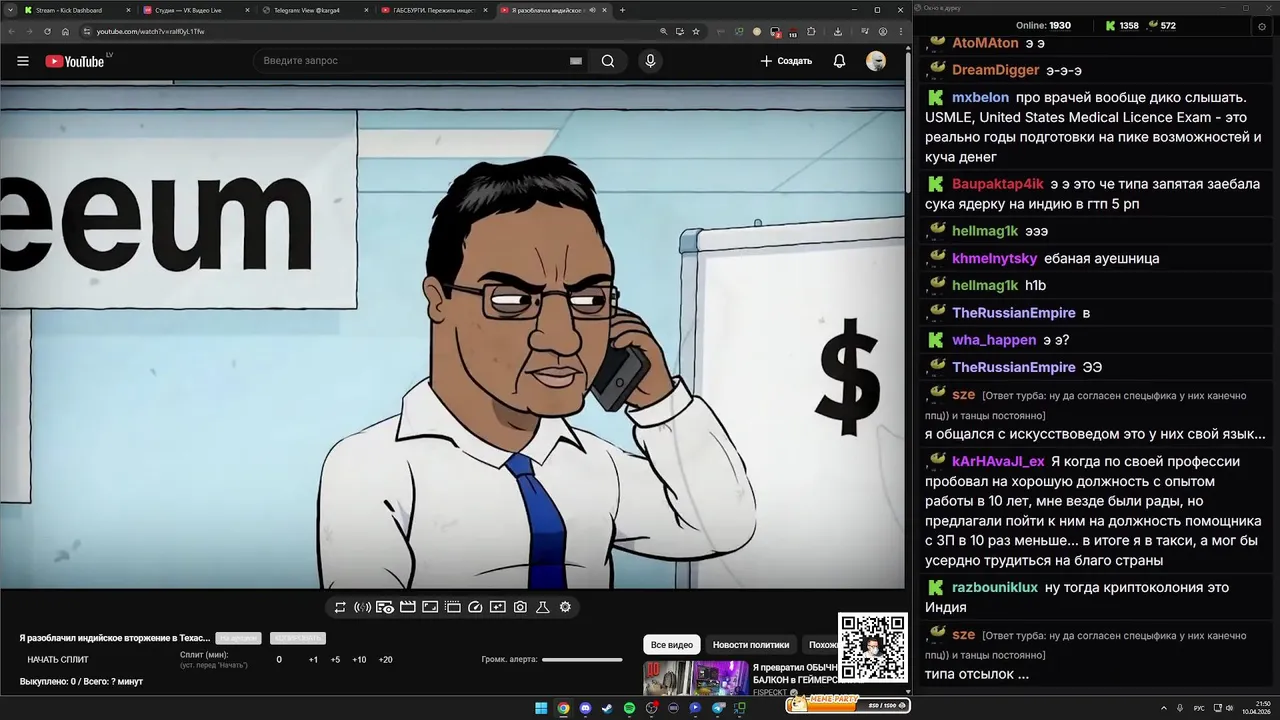Focus the YouTube search field

point(410,61)
